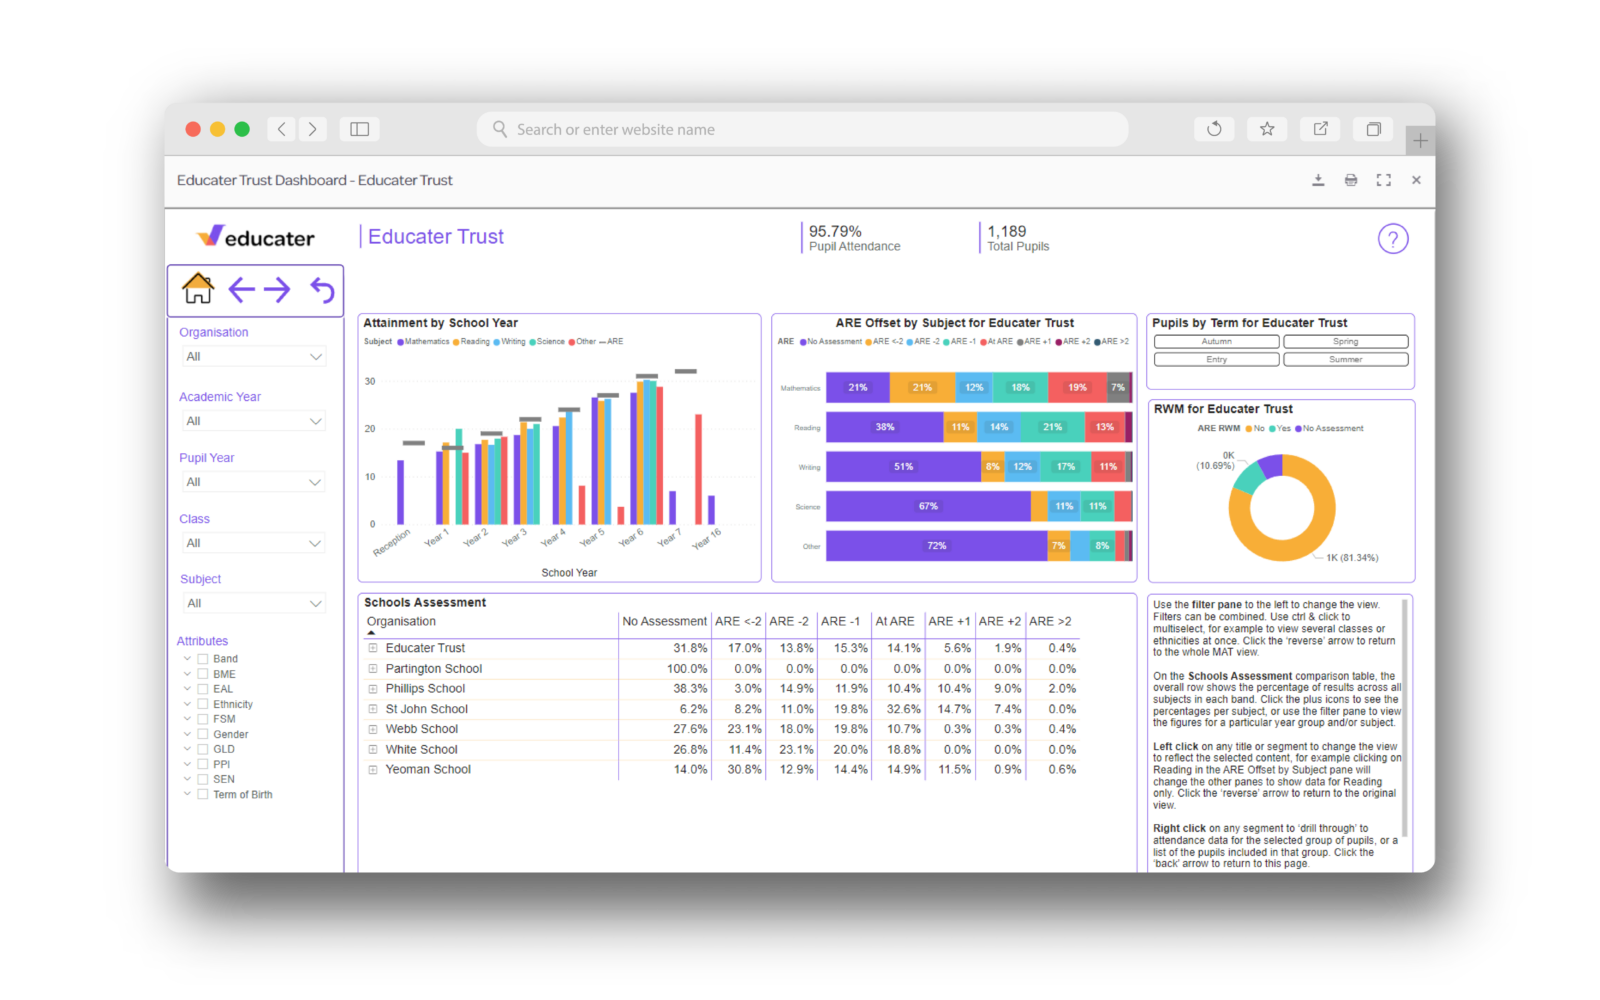
Task: Click the reverse undo arrow icon
Action: [322, 290]
